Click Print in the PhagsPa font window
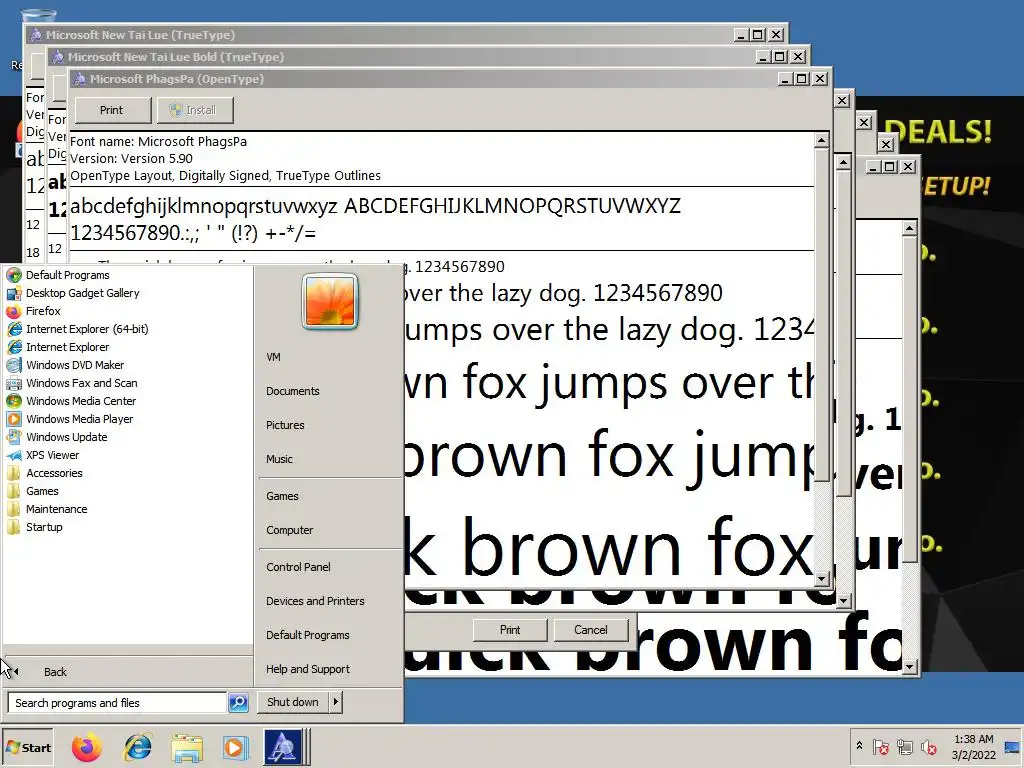1024x768 pixels. click(112, 110)
